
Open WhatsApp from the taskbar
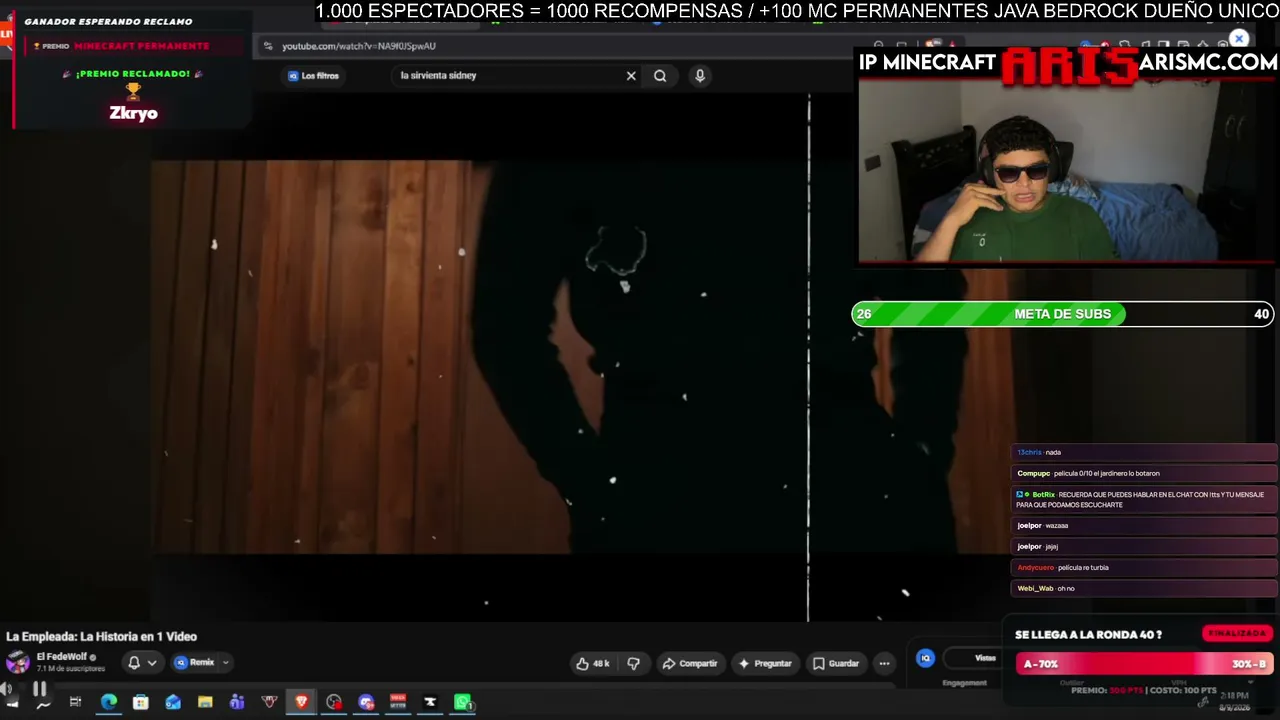tap(462, 702)
